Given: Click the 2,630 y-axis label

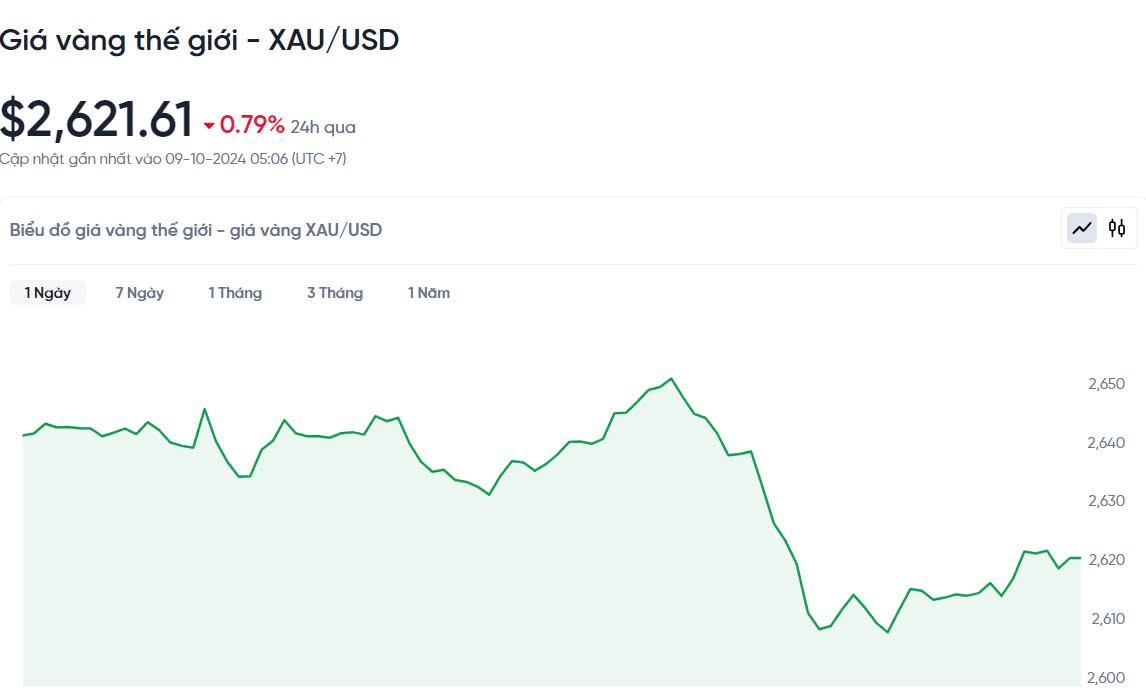Looking at the screenshot, I should 1106,501.
